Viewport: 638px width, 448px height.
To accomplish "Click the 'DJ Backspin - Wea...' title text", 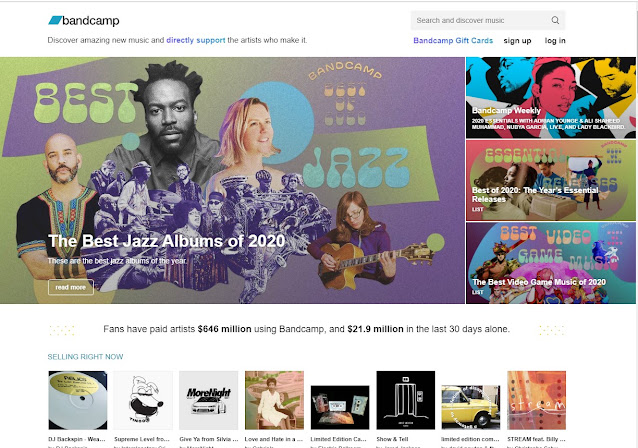I will [x=77, y=439].
